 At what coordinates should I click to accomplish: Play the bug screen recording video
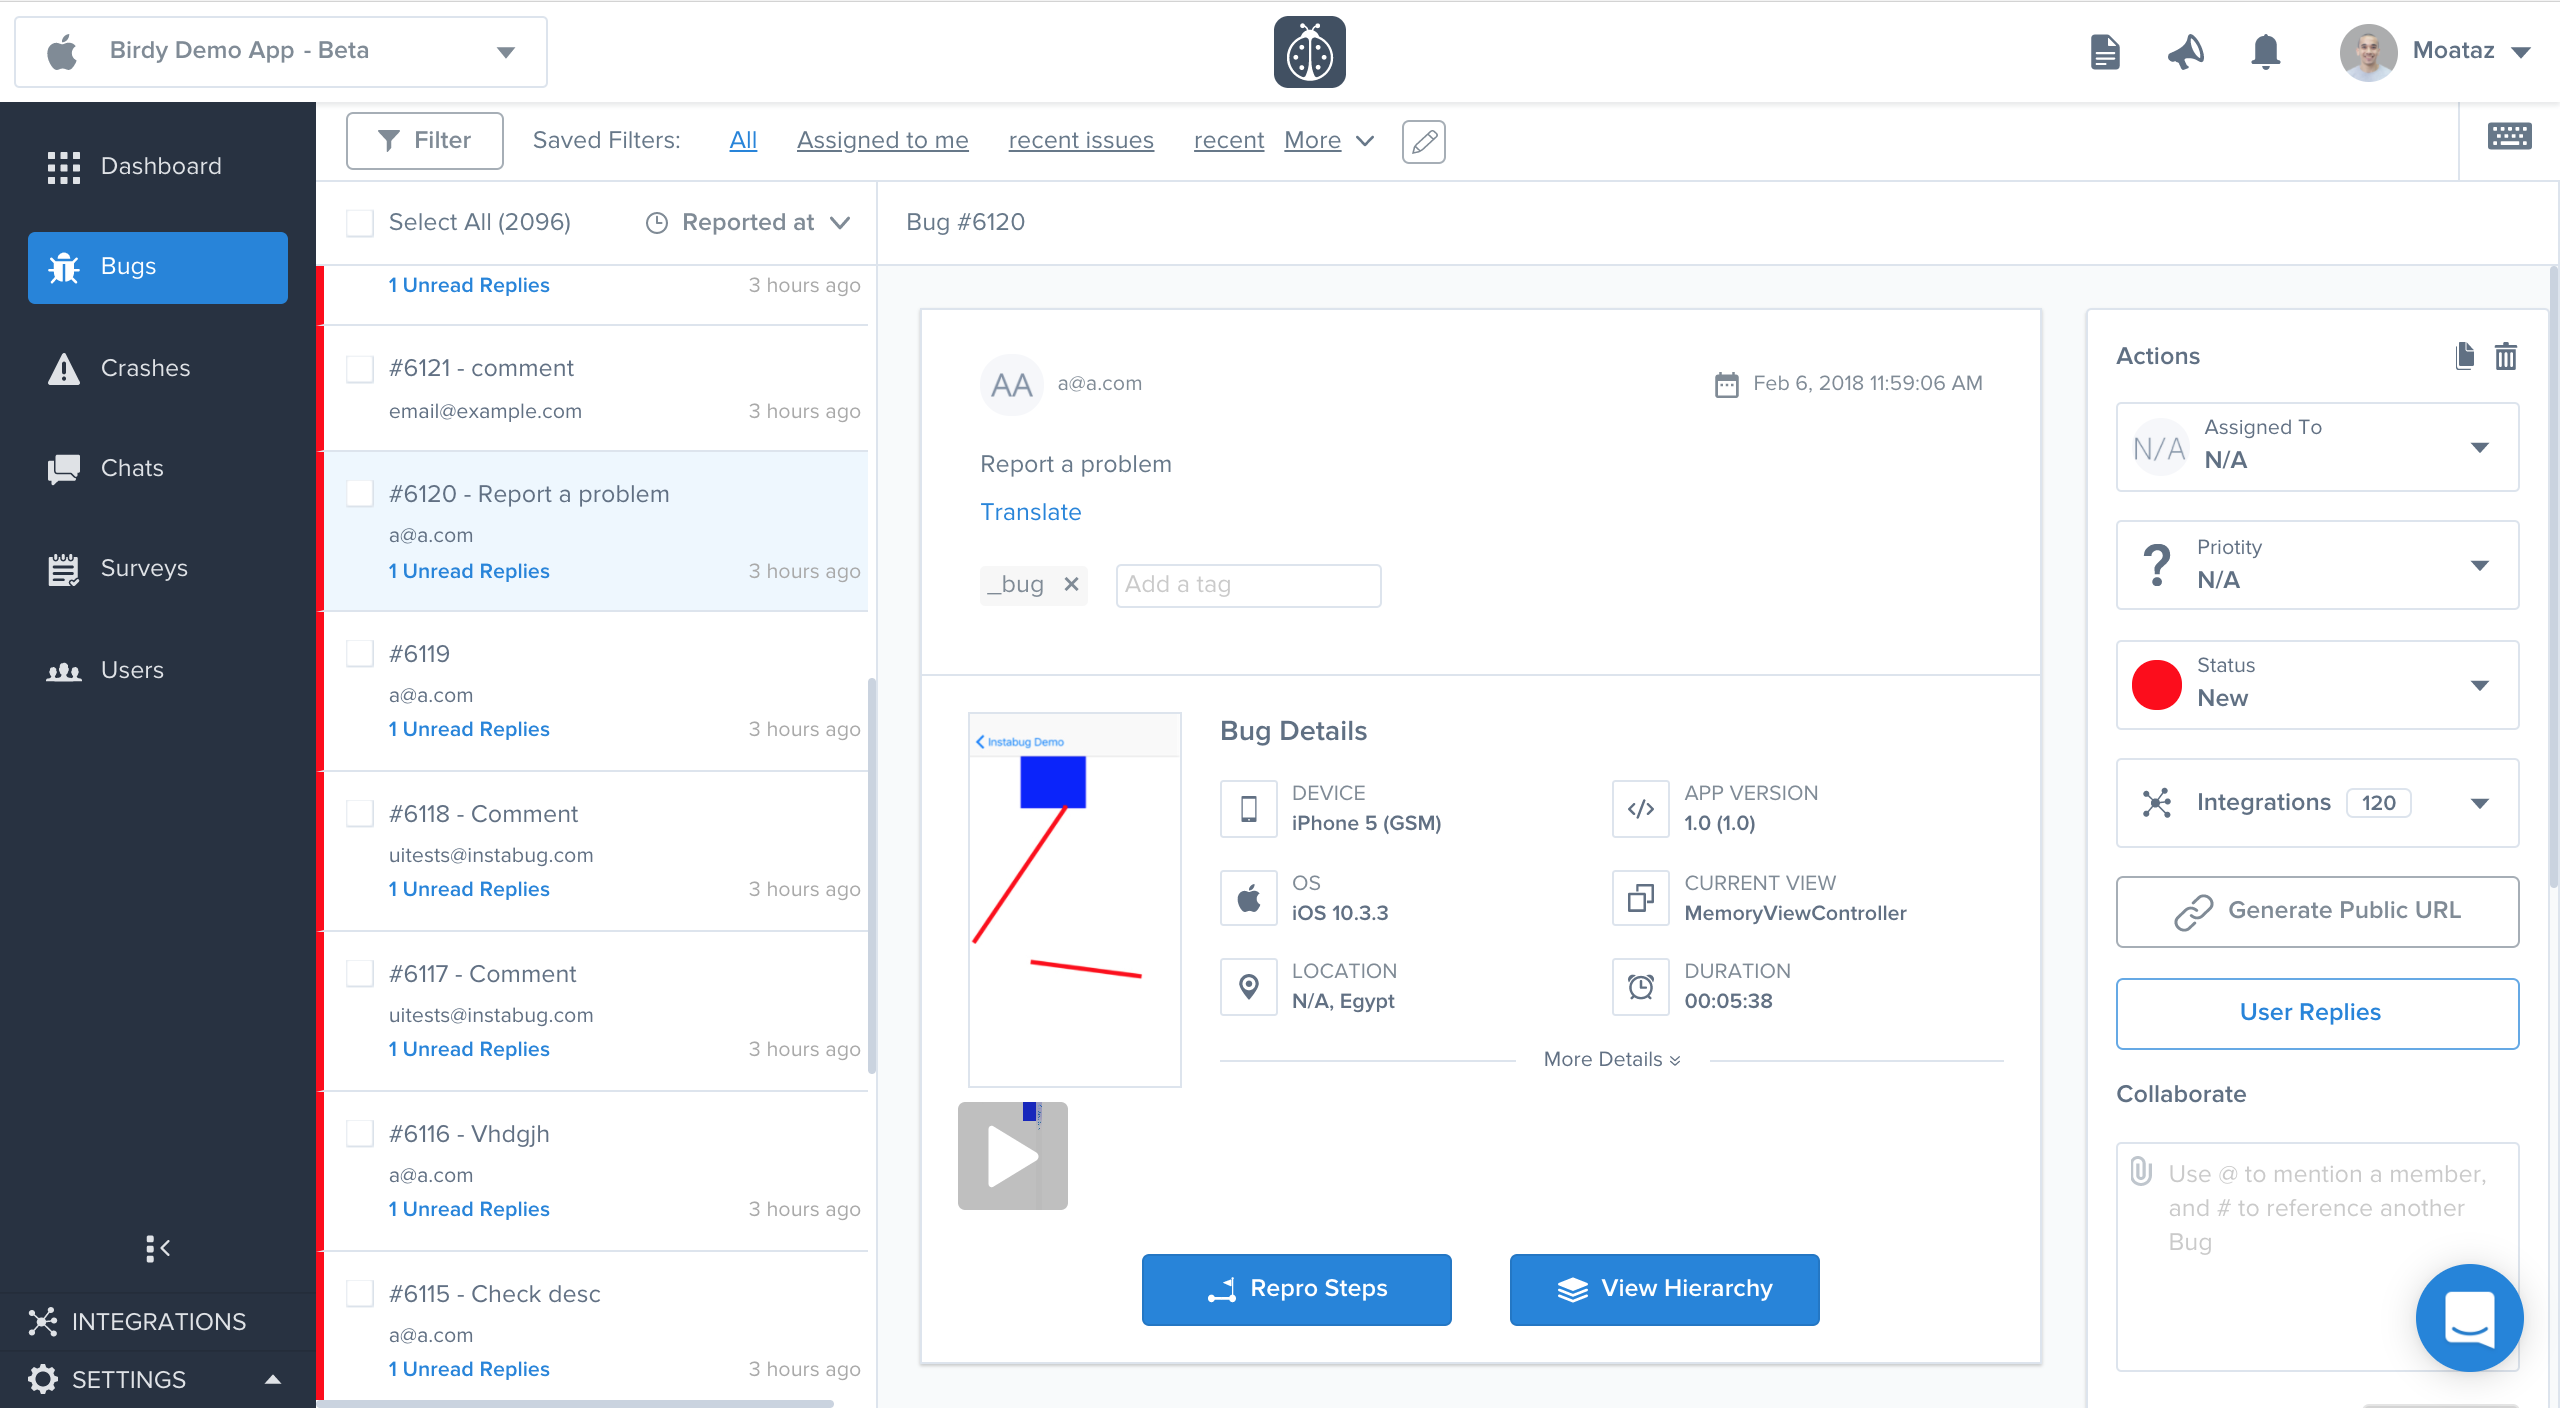tap(1012, 1156)
